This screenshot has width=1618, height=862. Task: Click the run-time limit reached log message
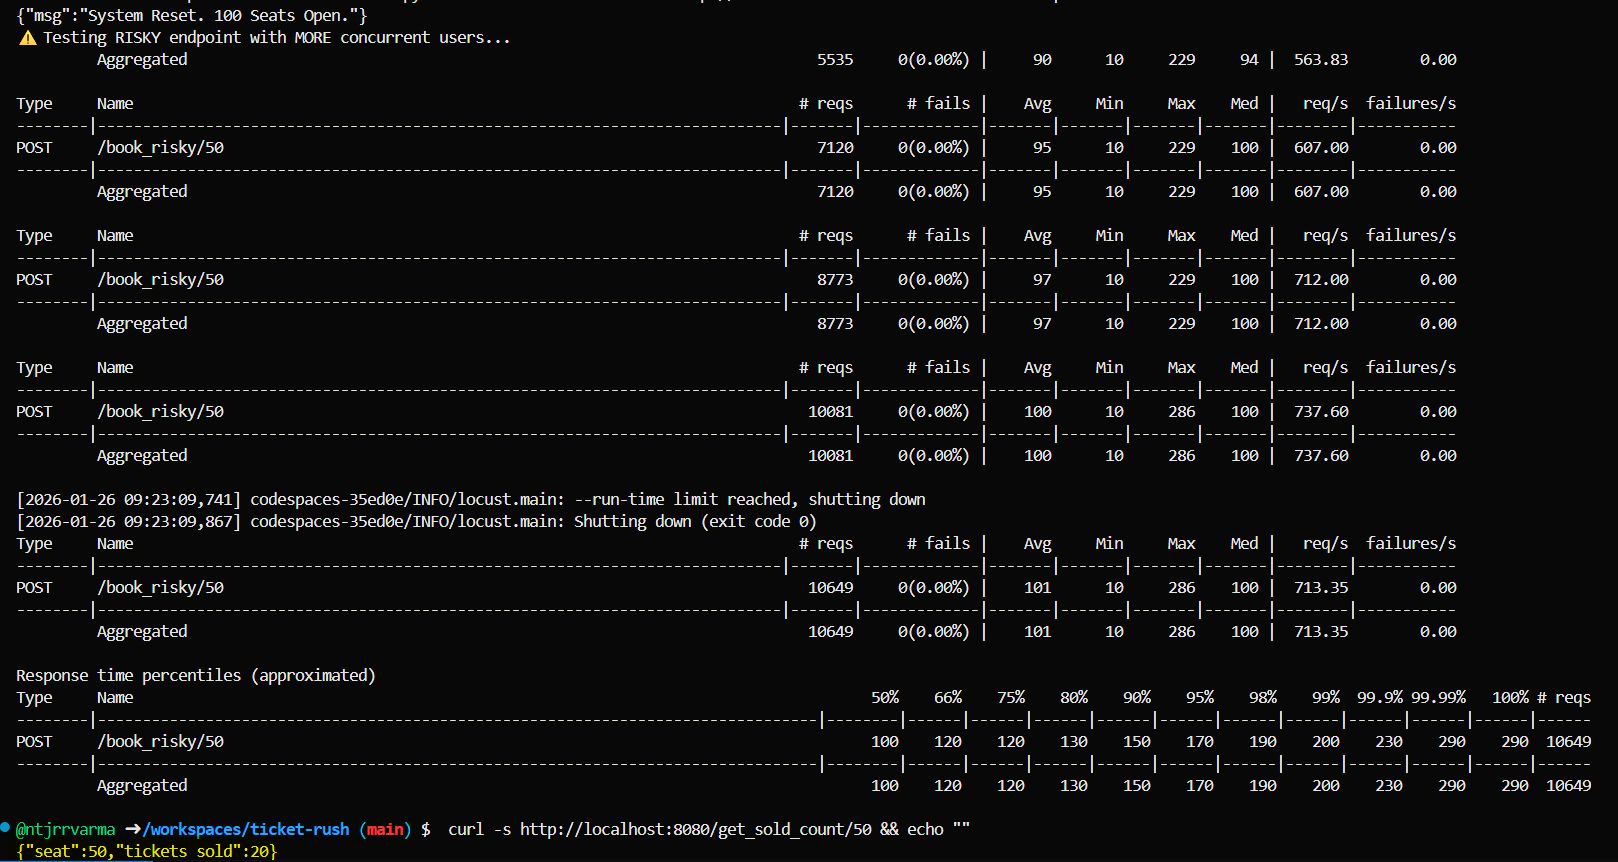coord(748,499)
